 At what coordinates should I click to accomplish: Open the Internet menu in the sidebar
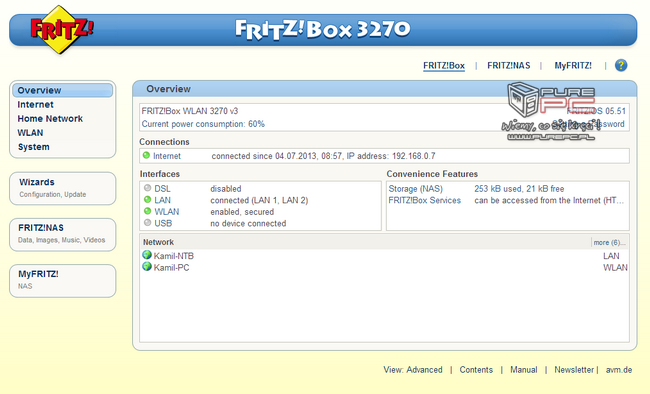tap(35, 105)
